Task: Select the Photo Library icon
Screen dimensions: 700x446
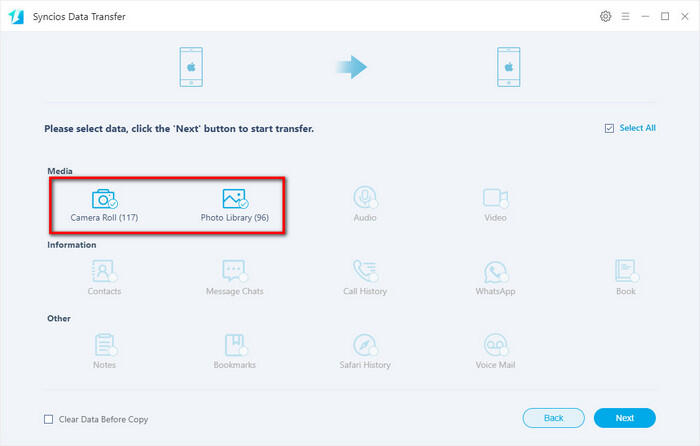Action: pyautogui.click(x=234, y=198)
